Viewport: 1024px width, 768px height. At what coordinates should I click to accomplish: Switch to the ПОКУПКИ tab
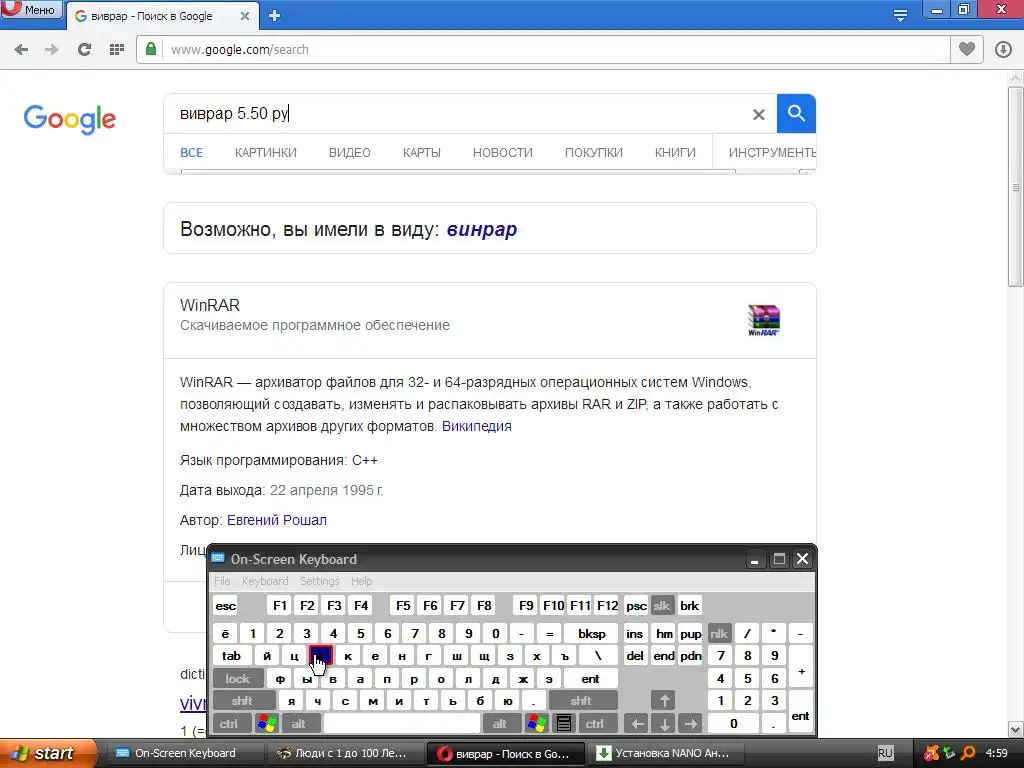(594, 153)
